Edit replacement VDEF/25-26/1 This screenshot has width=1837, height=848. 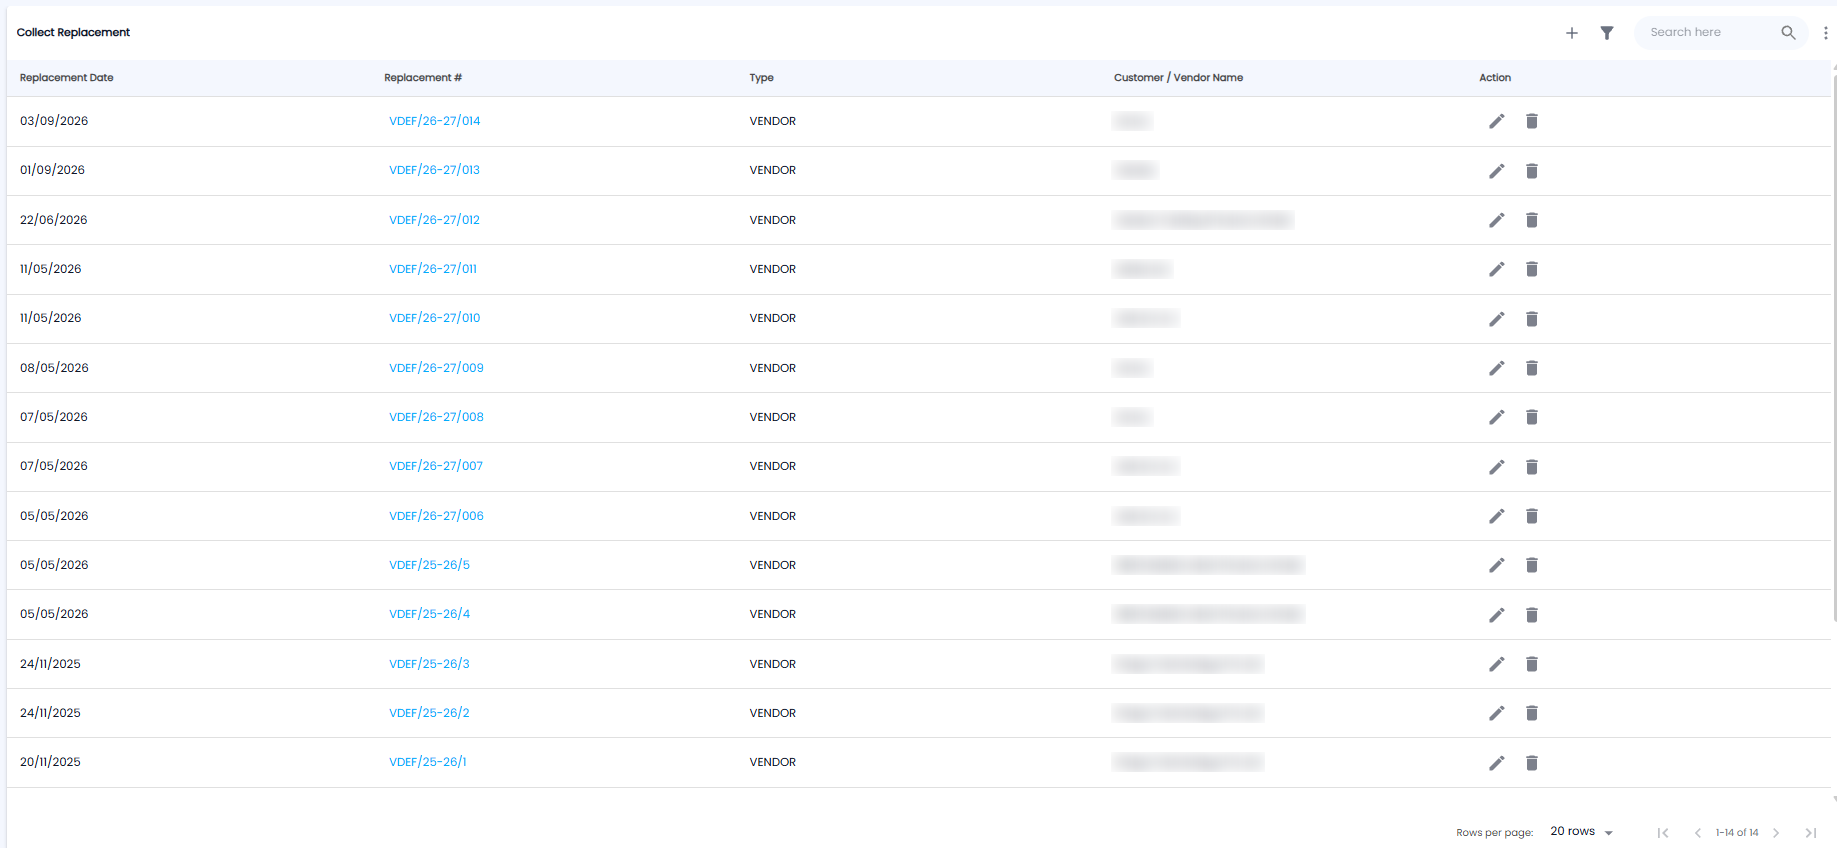(x=1497, y=763)
